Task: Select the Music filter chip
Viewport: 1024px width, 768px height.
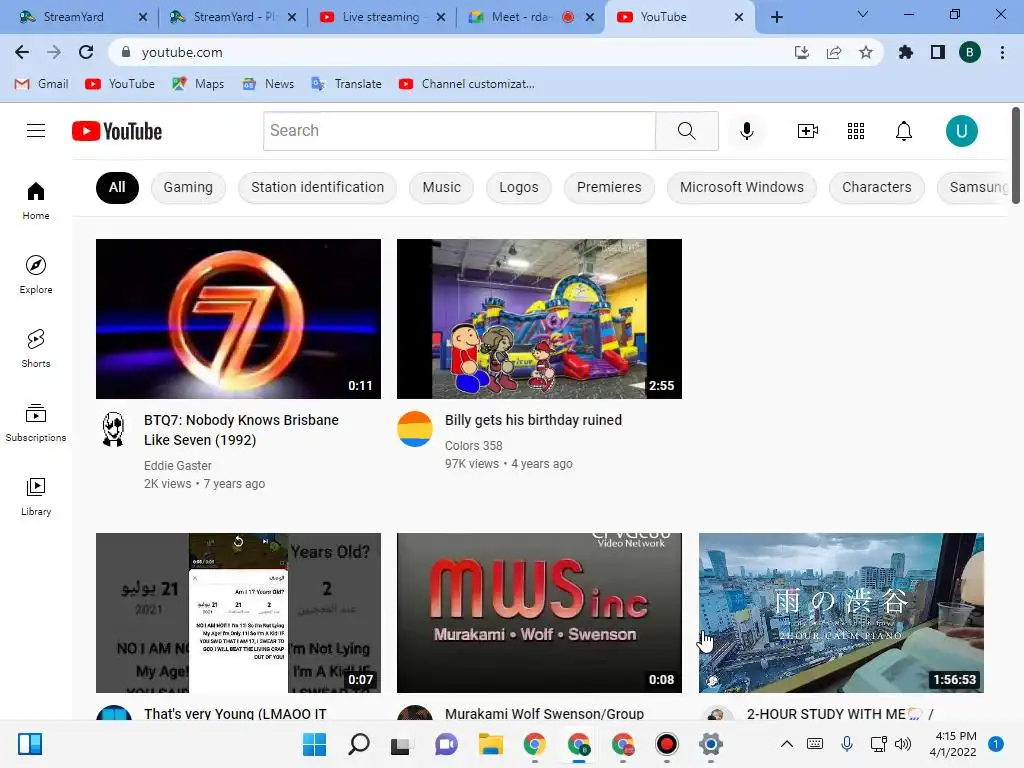Action: [441, 187]
